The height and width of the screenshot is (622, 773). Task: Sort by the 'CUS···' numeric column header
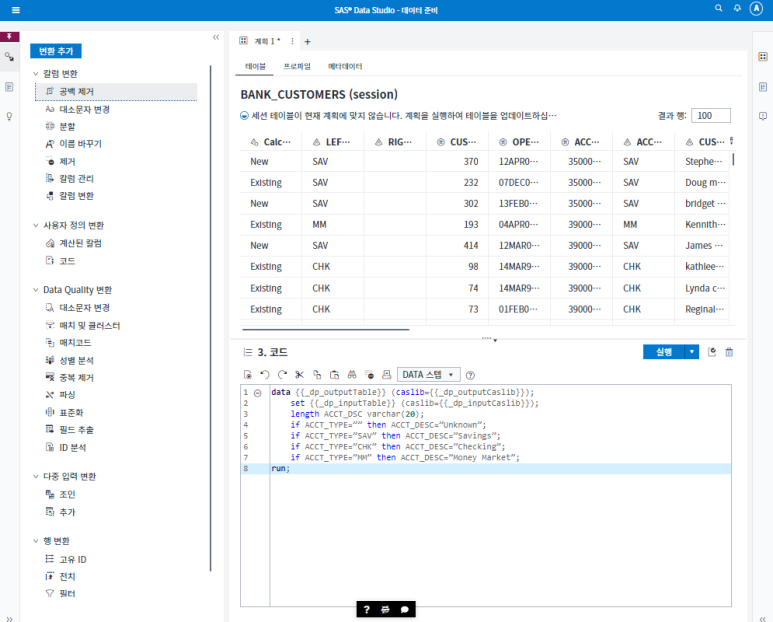[x=457, y=142]
